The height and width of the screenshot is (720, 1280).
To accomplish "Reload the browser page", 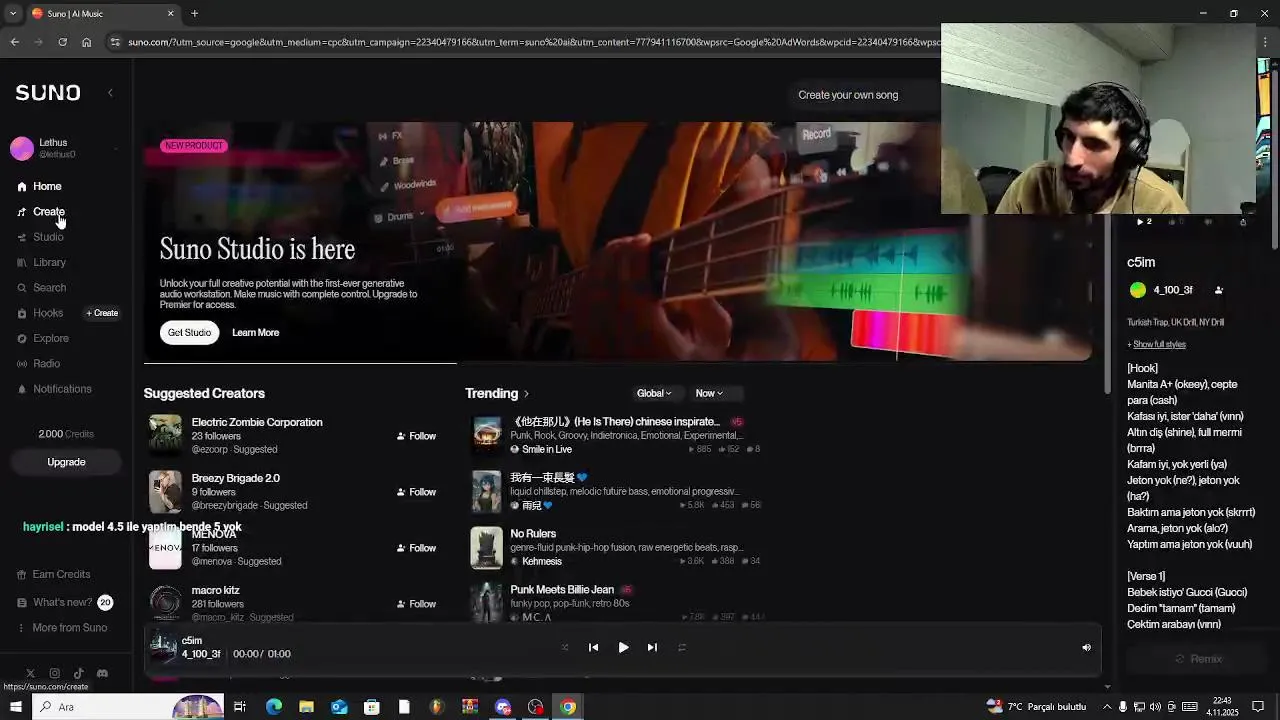I will point(62,42).
